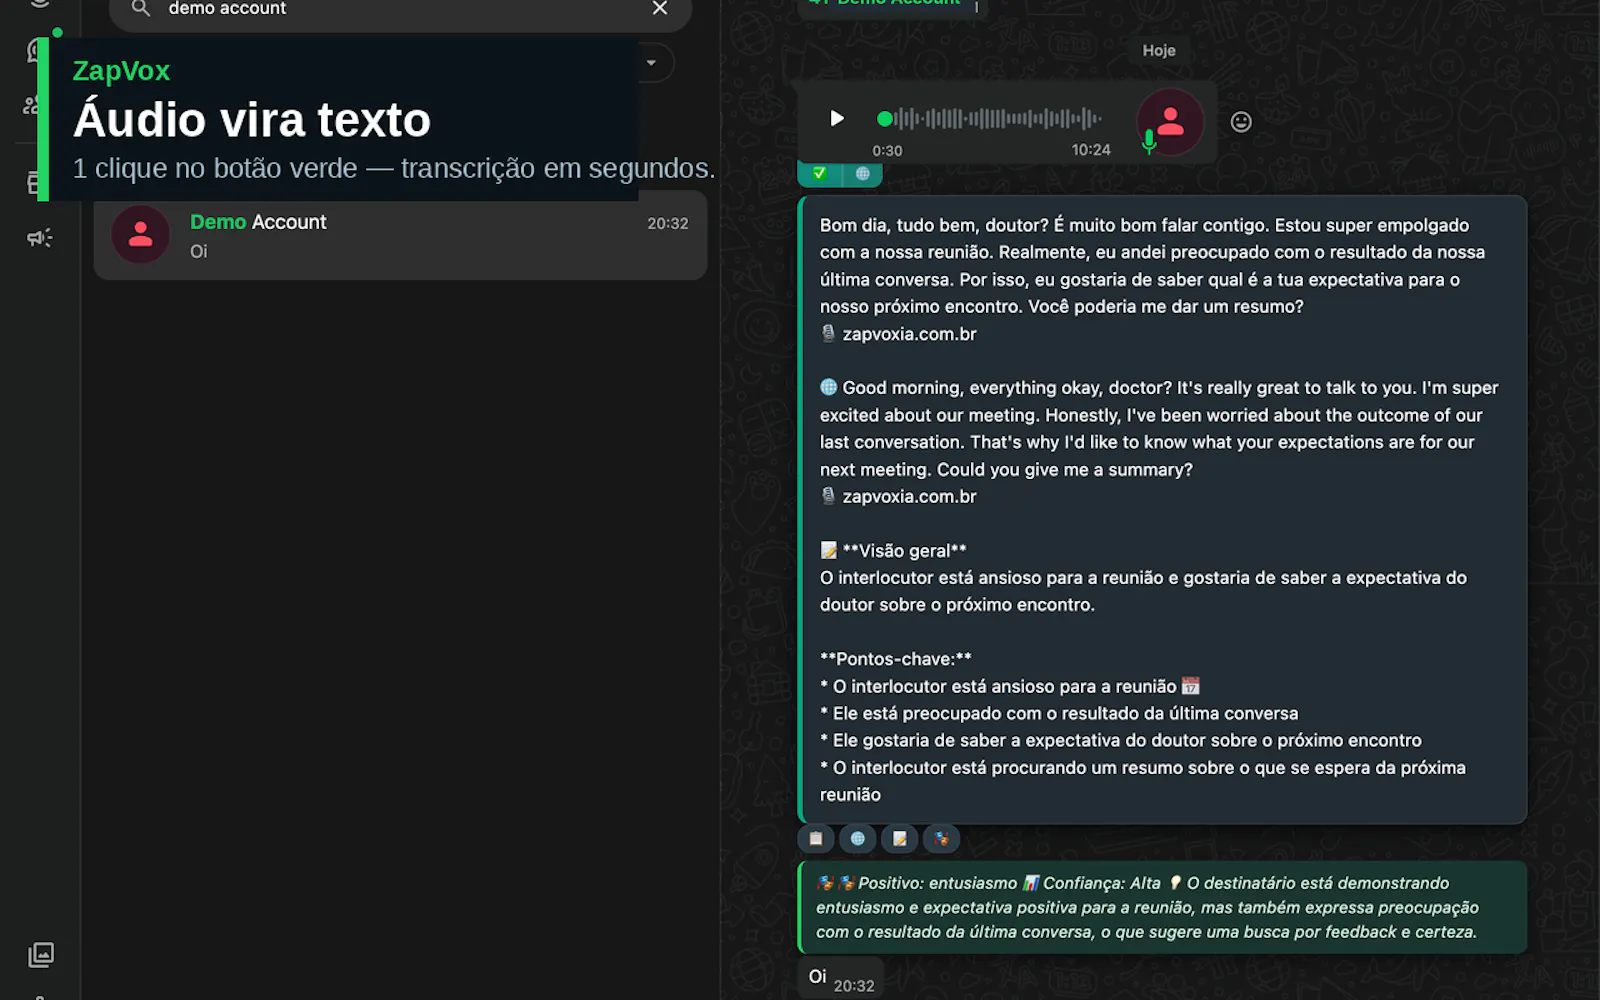Click the **Pontos-chave:** heading

(895, 659)
